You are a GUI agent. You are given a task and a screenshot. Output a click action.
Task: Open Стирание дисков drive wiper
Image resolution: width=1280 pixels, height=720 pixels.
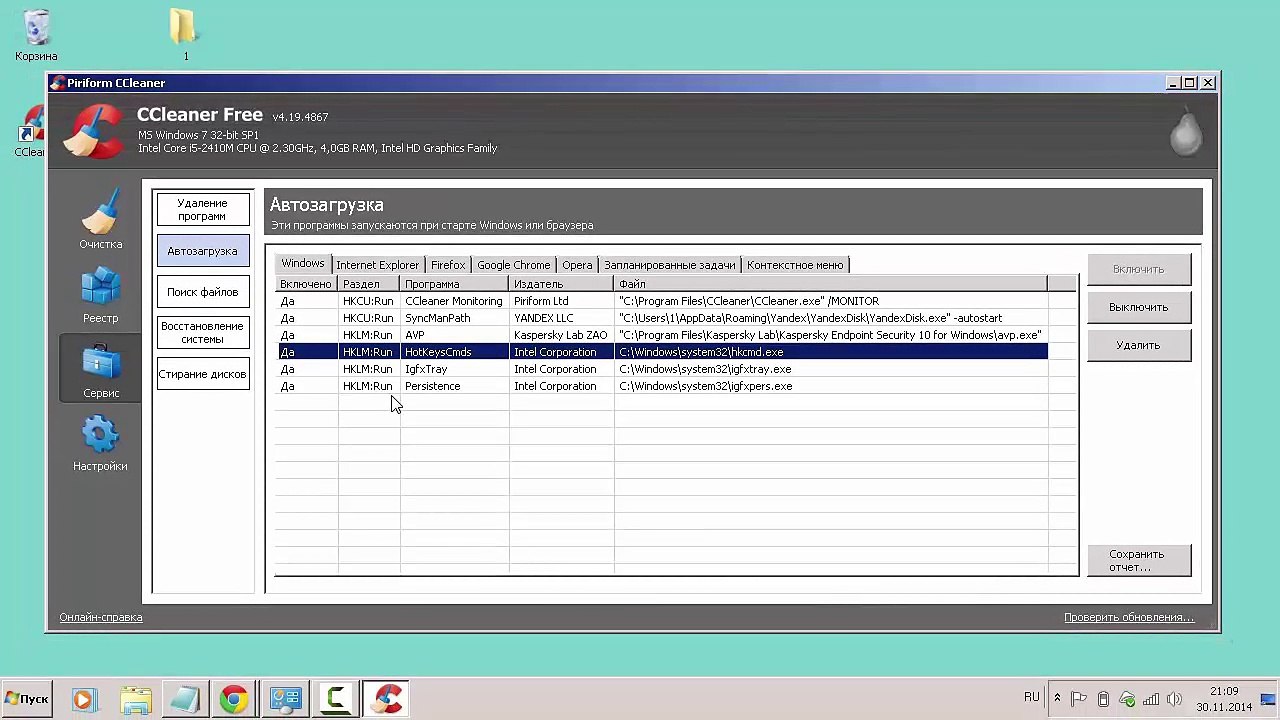point(202,374)
